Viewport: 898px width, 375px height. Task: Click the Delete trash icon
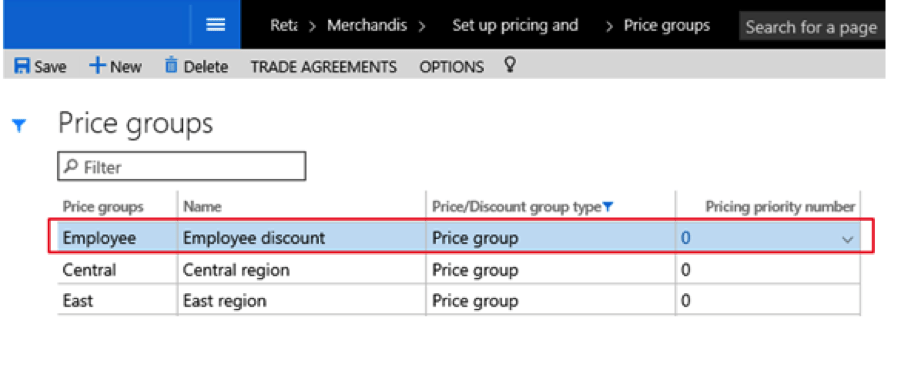[171, 66]
